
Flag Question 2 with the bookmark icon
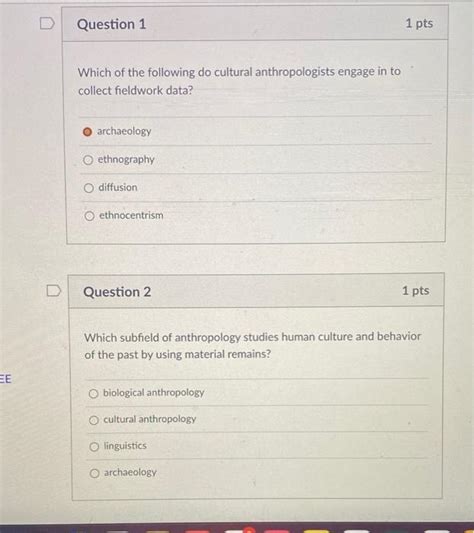[x=54, y=291]
